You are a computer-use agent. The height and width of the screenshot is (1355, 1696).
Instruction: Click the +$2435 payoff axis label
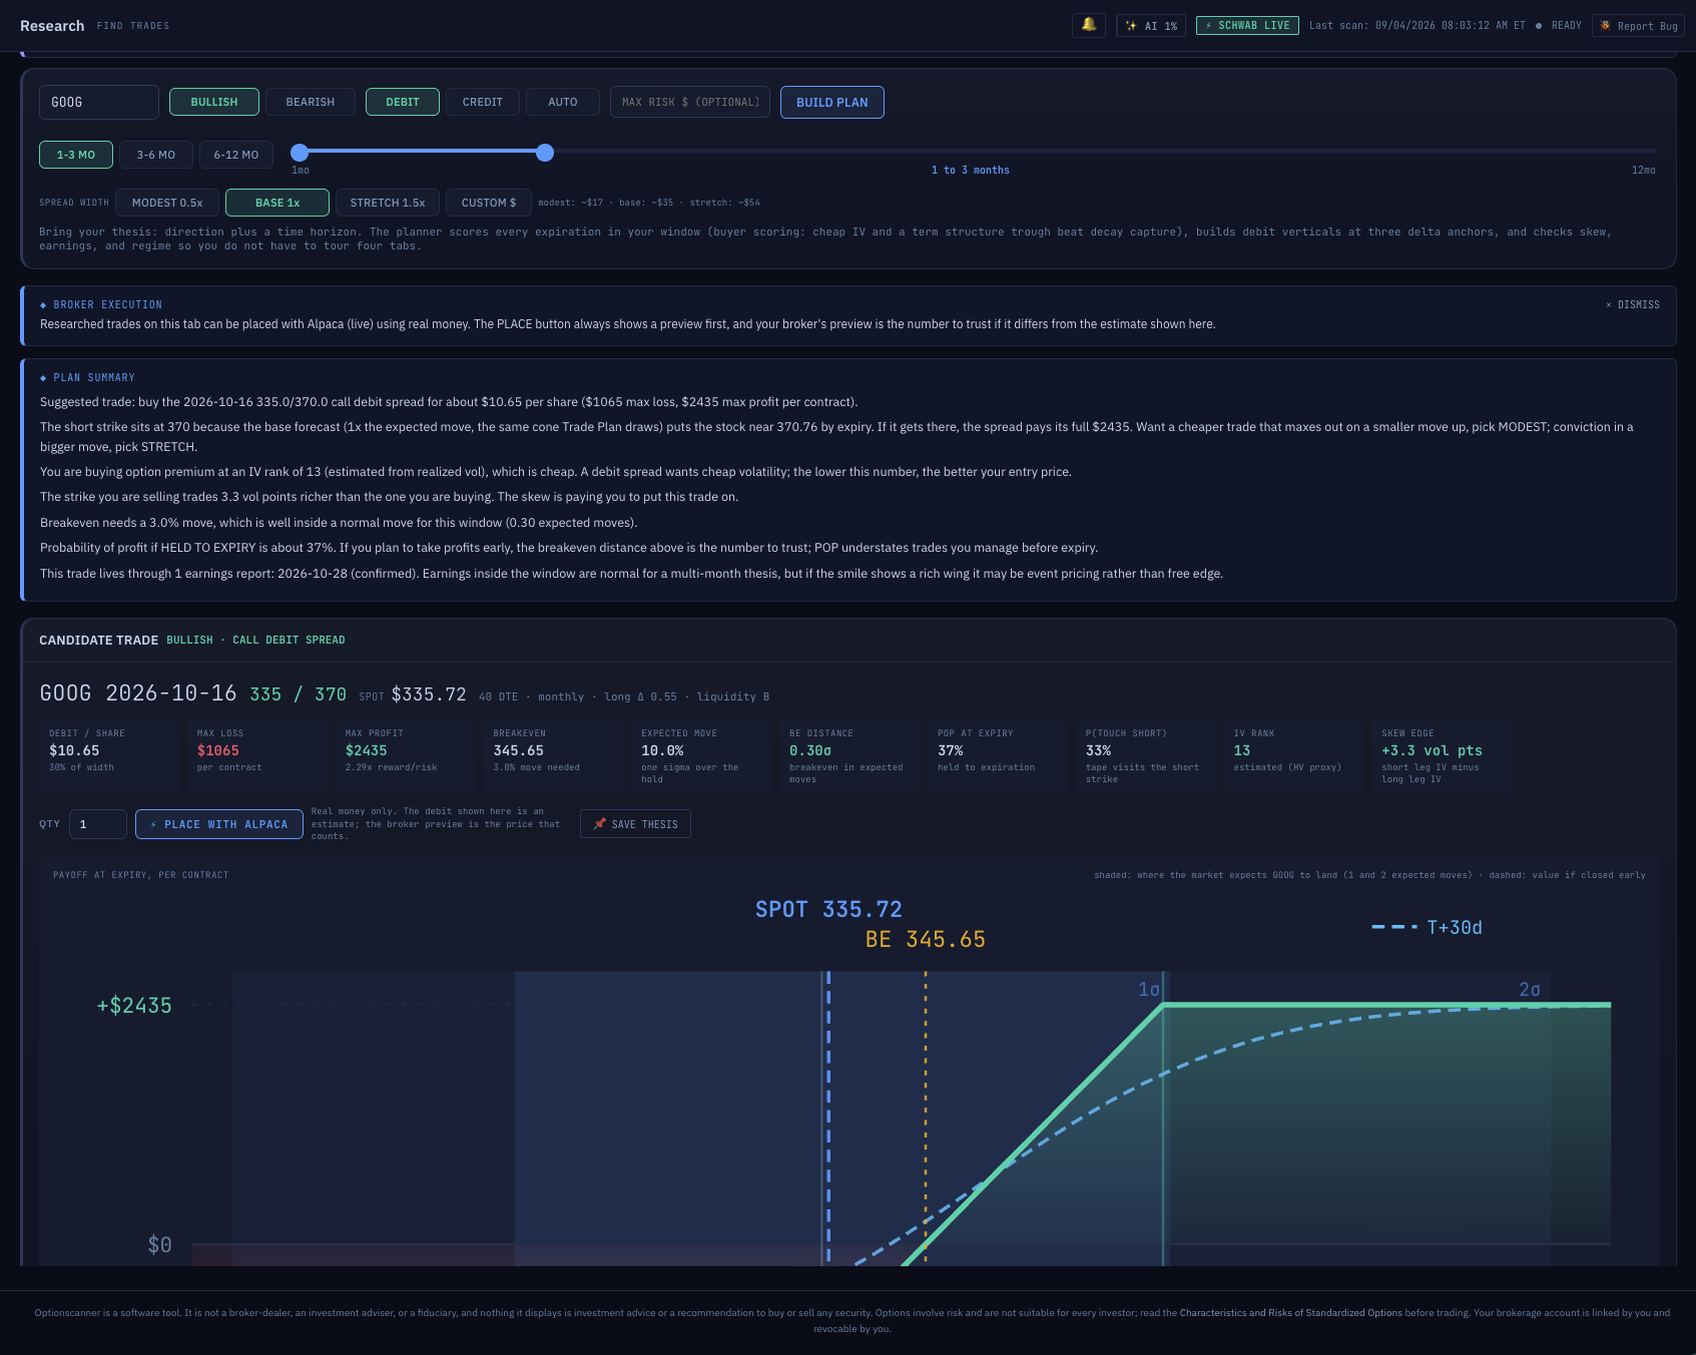[134, 1005]
